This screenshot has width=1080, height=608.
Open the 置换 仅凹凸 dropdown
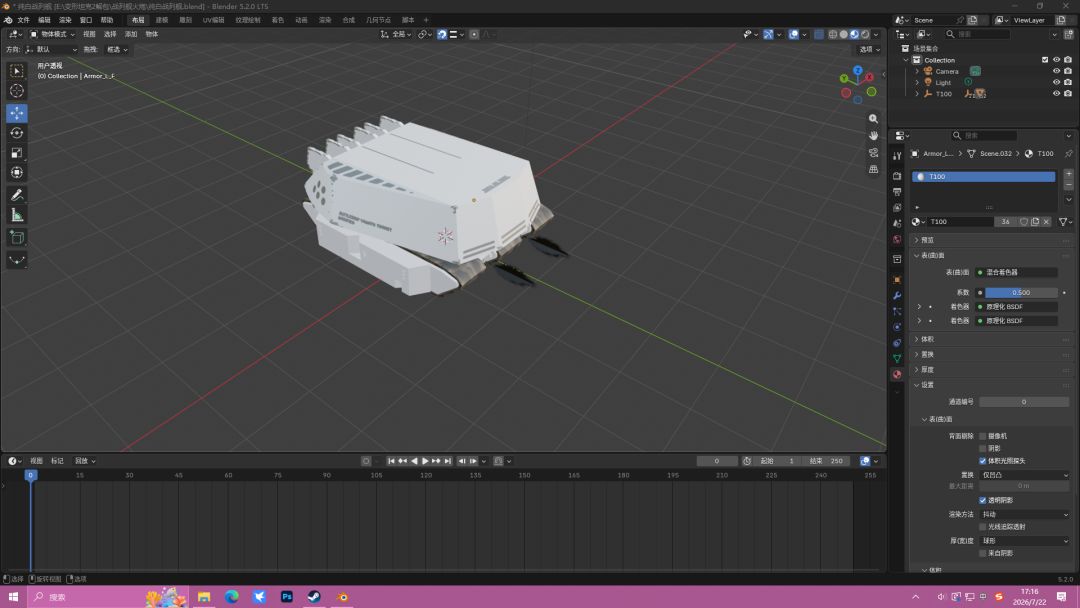click(x=1024, y=475)
